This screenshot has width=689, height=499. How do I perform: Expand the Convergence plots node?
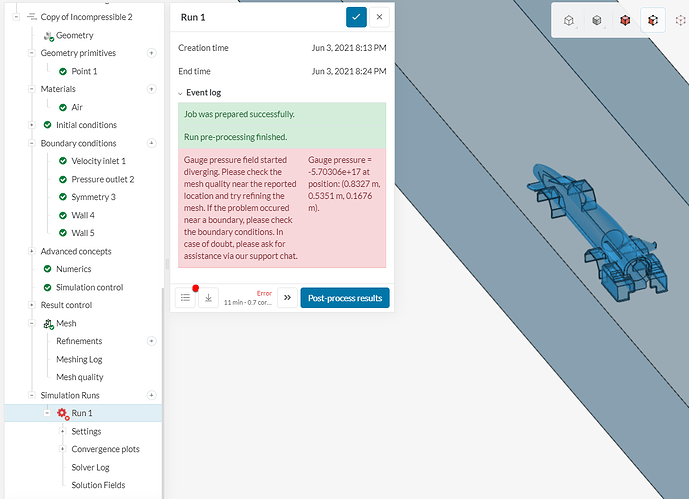coord(62,449)
